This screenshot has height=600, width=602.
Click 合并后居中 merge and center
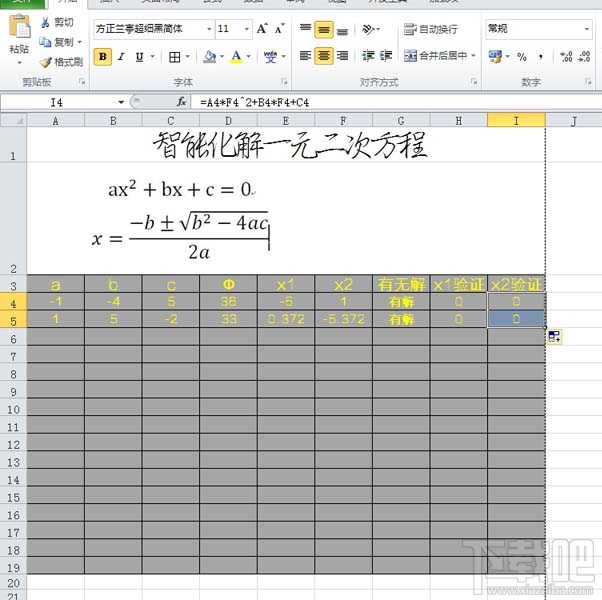435,56
